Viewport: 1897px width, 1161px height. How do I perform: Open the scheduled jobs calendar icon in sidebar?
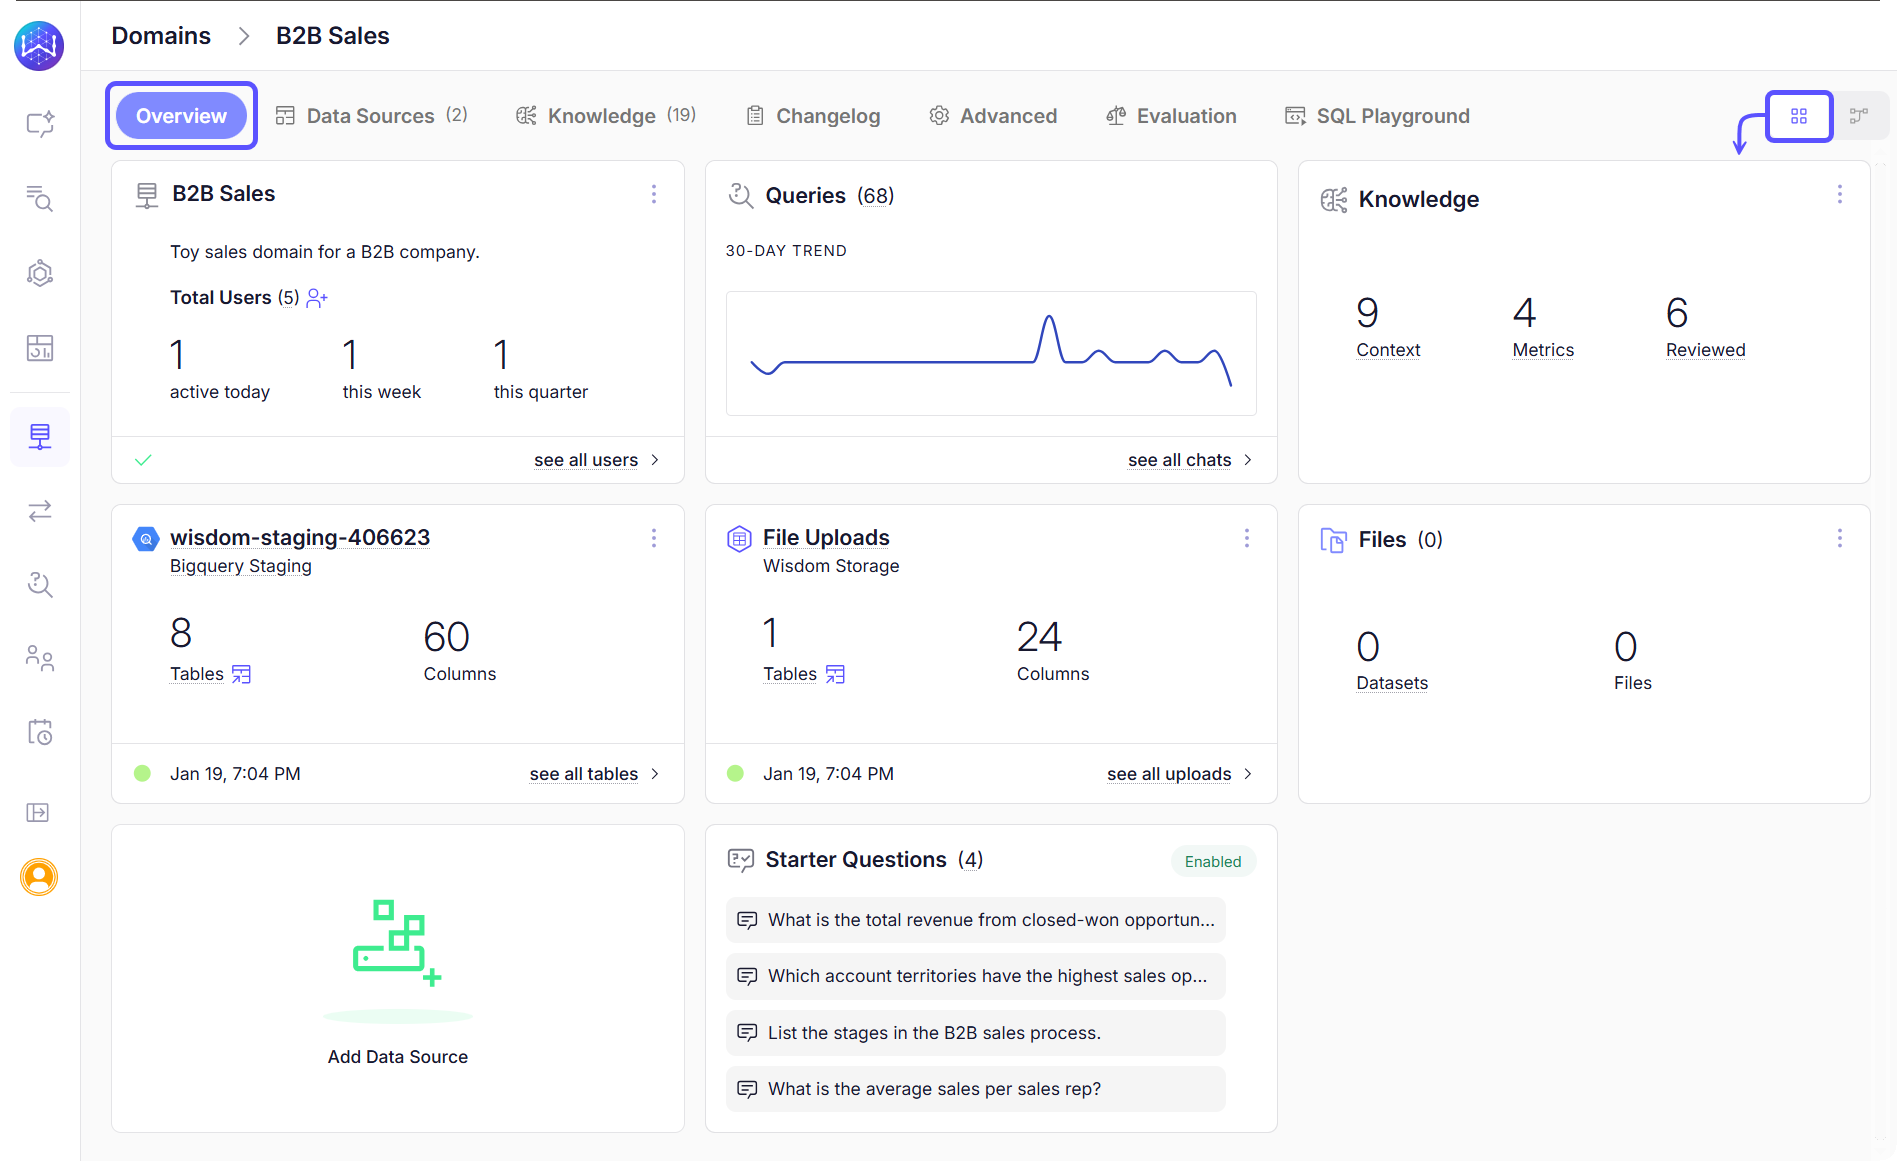click(x=40, y=732)
